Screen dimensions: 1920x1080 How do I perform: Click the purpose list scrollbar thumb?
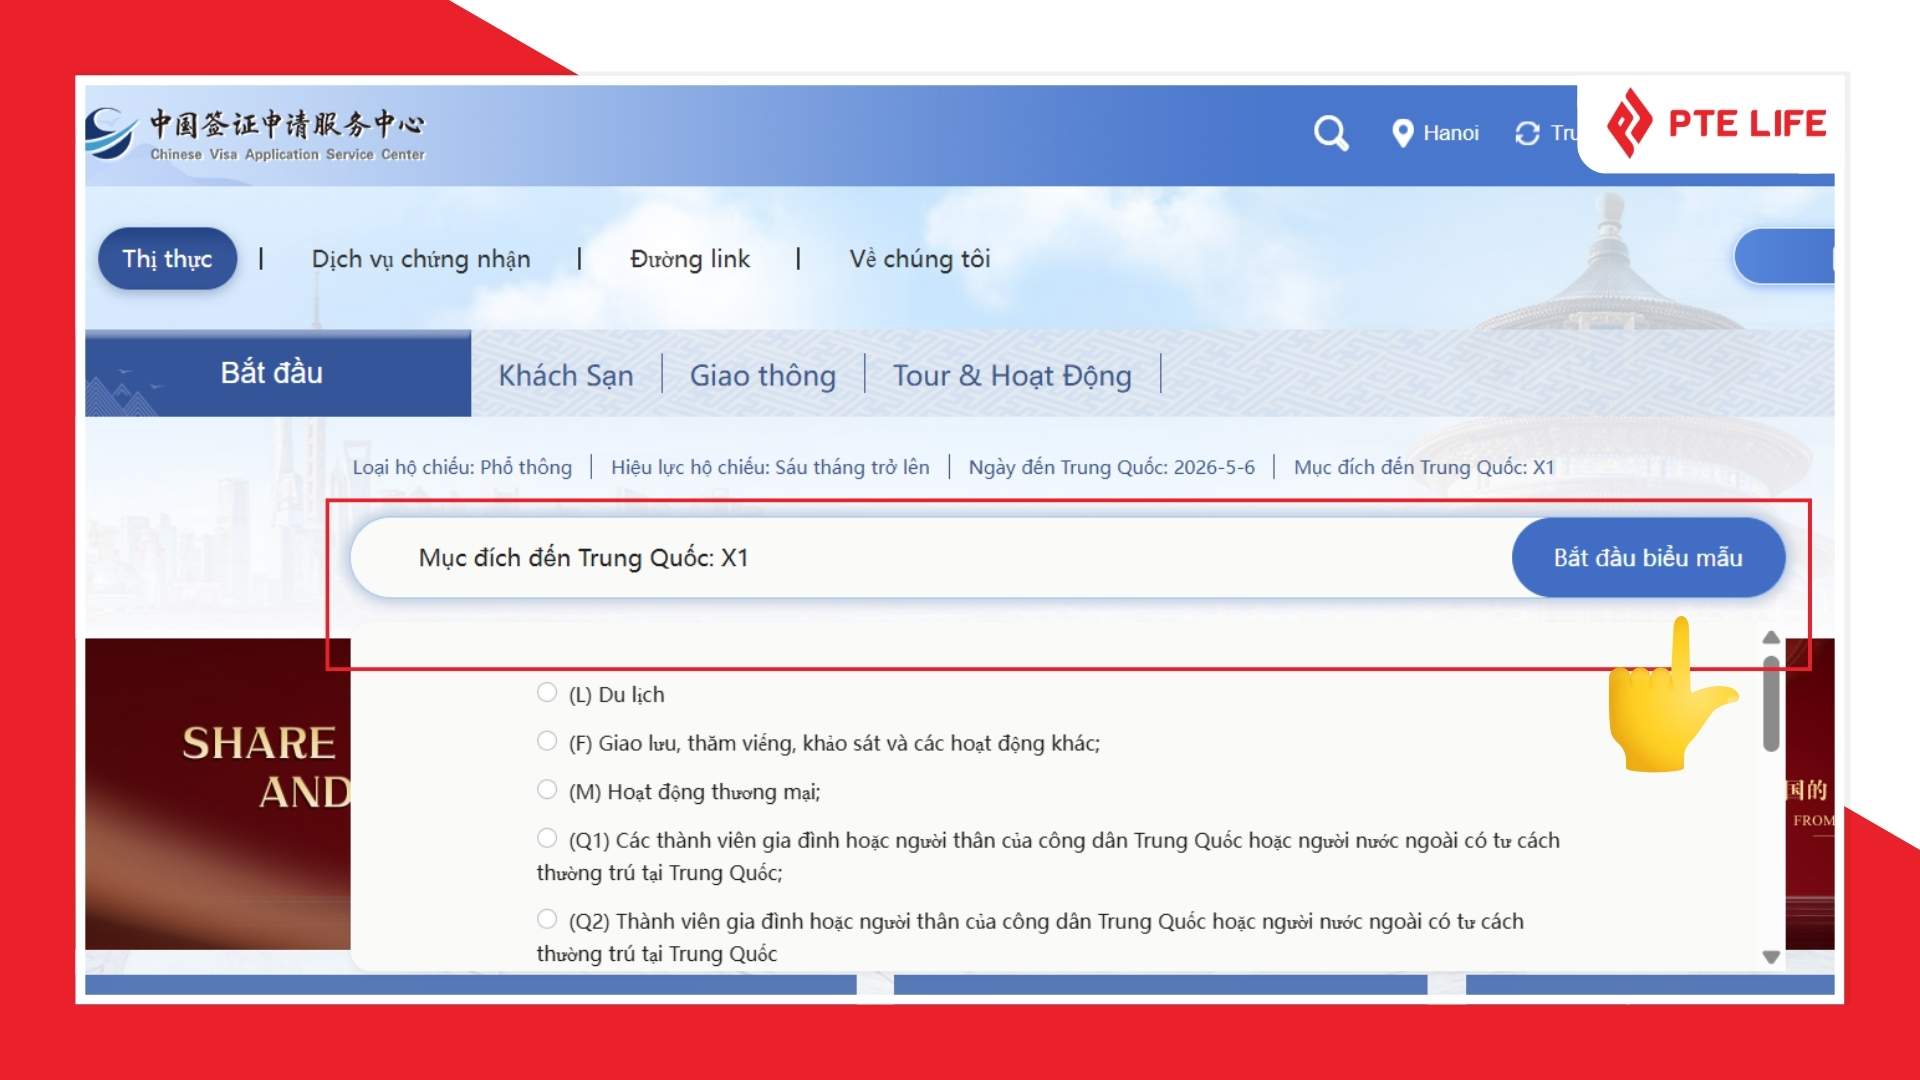tap(1771, 703)
